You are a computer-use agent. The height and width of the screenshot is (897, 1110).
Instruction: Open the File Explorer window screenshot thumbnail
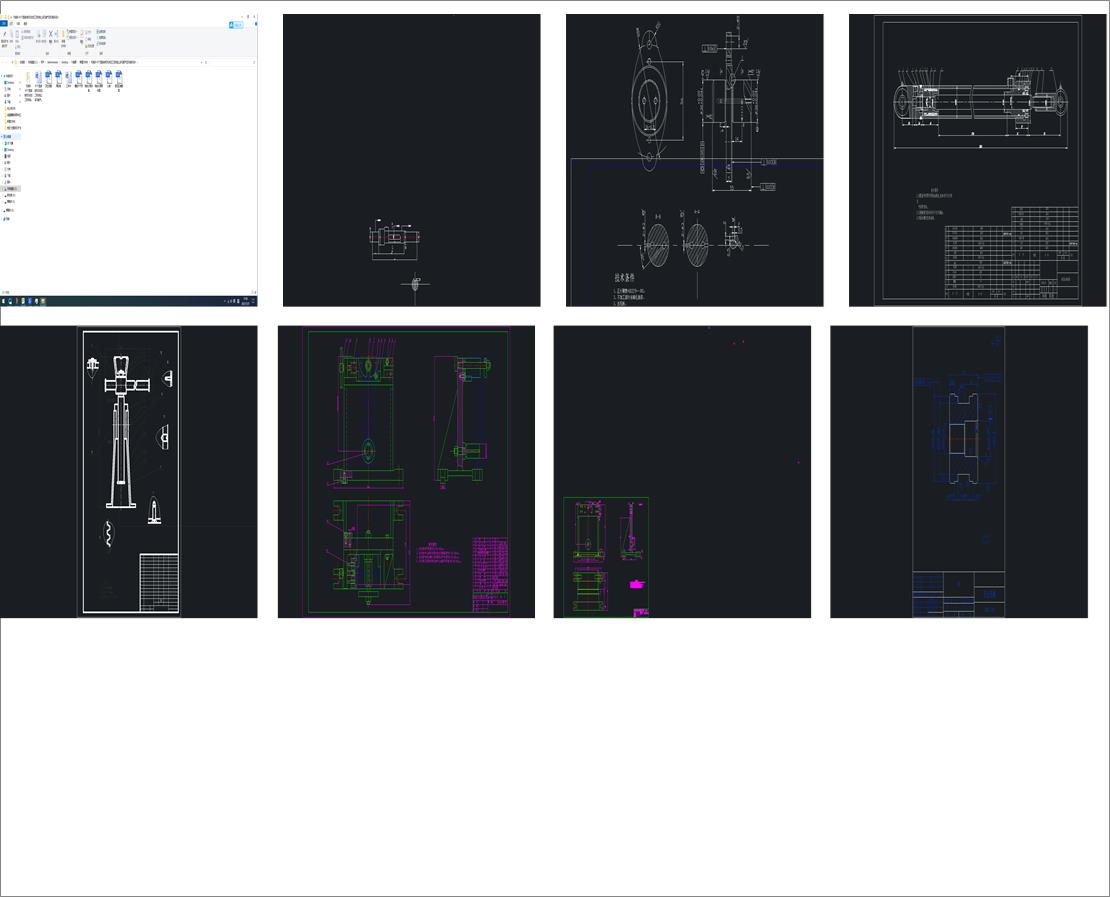point(129,160)
